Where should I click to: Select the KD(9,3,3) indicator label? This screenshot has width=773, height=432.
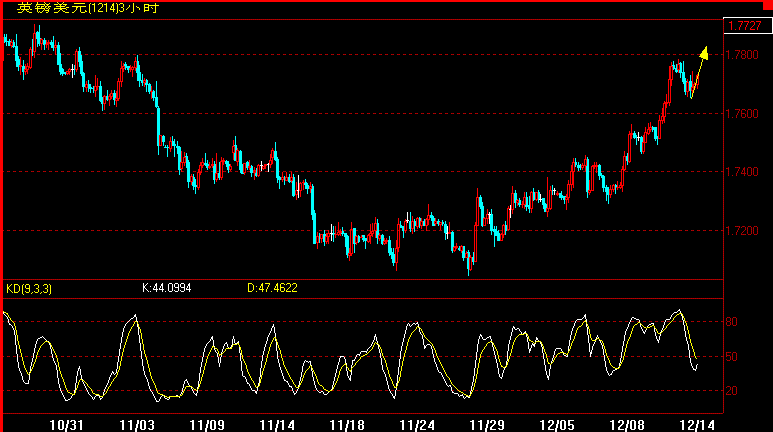(x=29, y=288)
